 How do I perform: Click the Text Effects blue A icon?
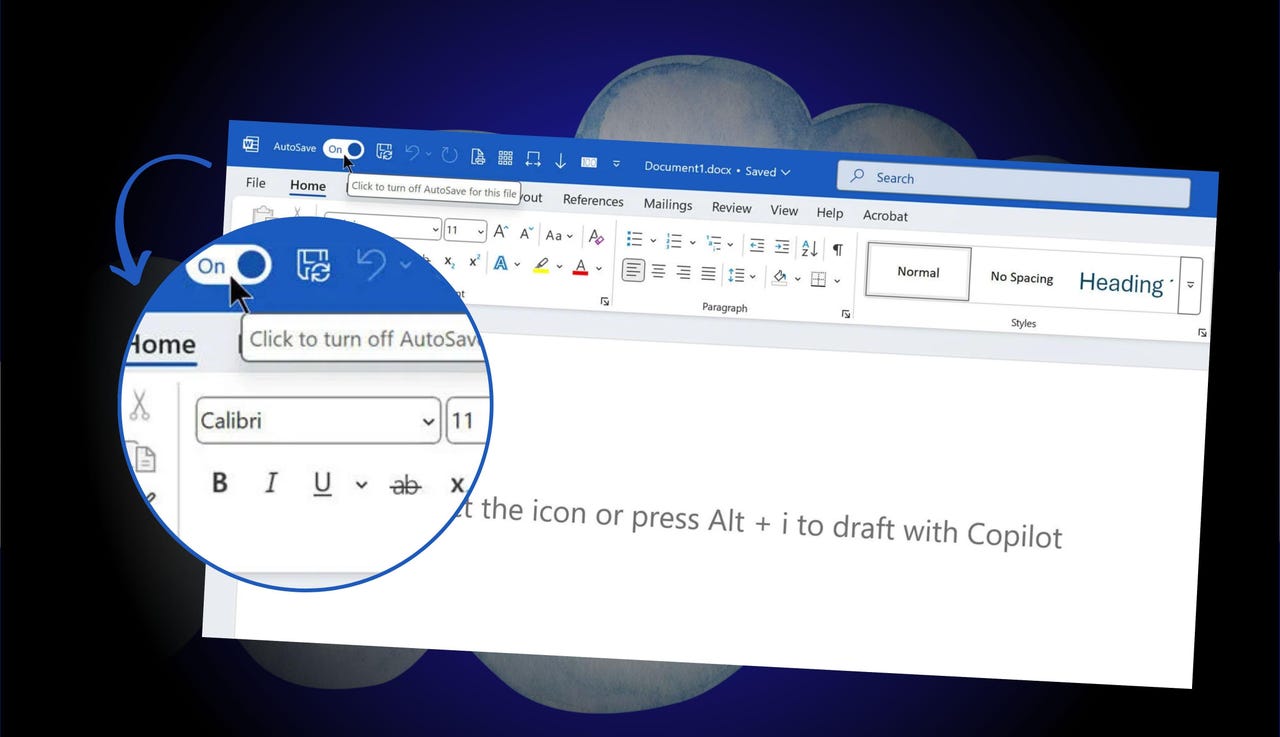coord(500,263)
